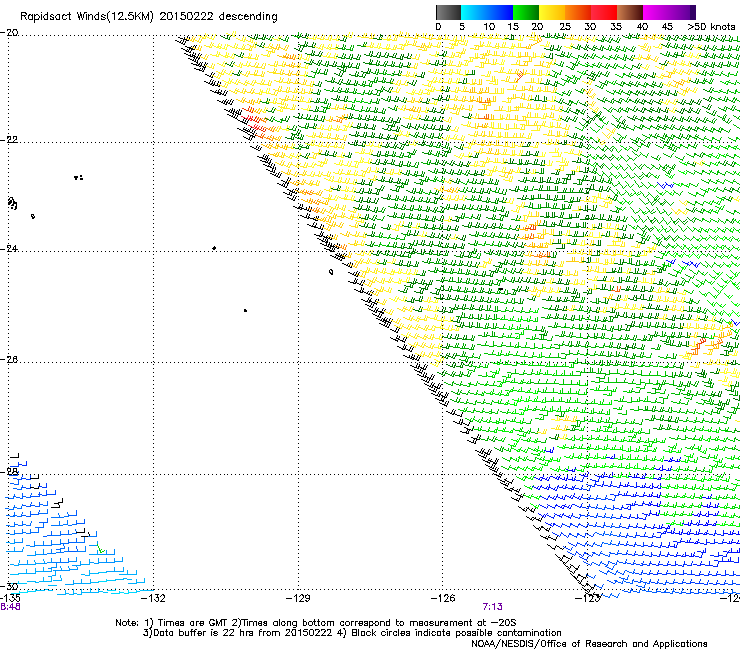Click the '-24' latitude axis label
Viewport: 740px width, 650px height.
pos(9,248)
